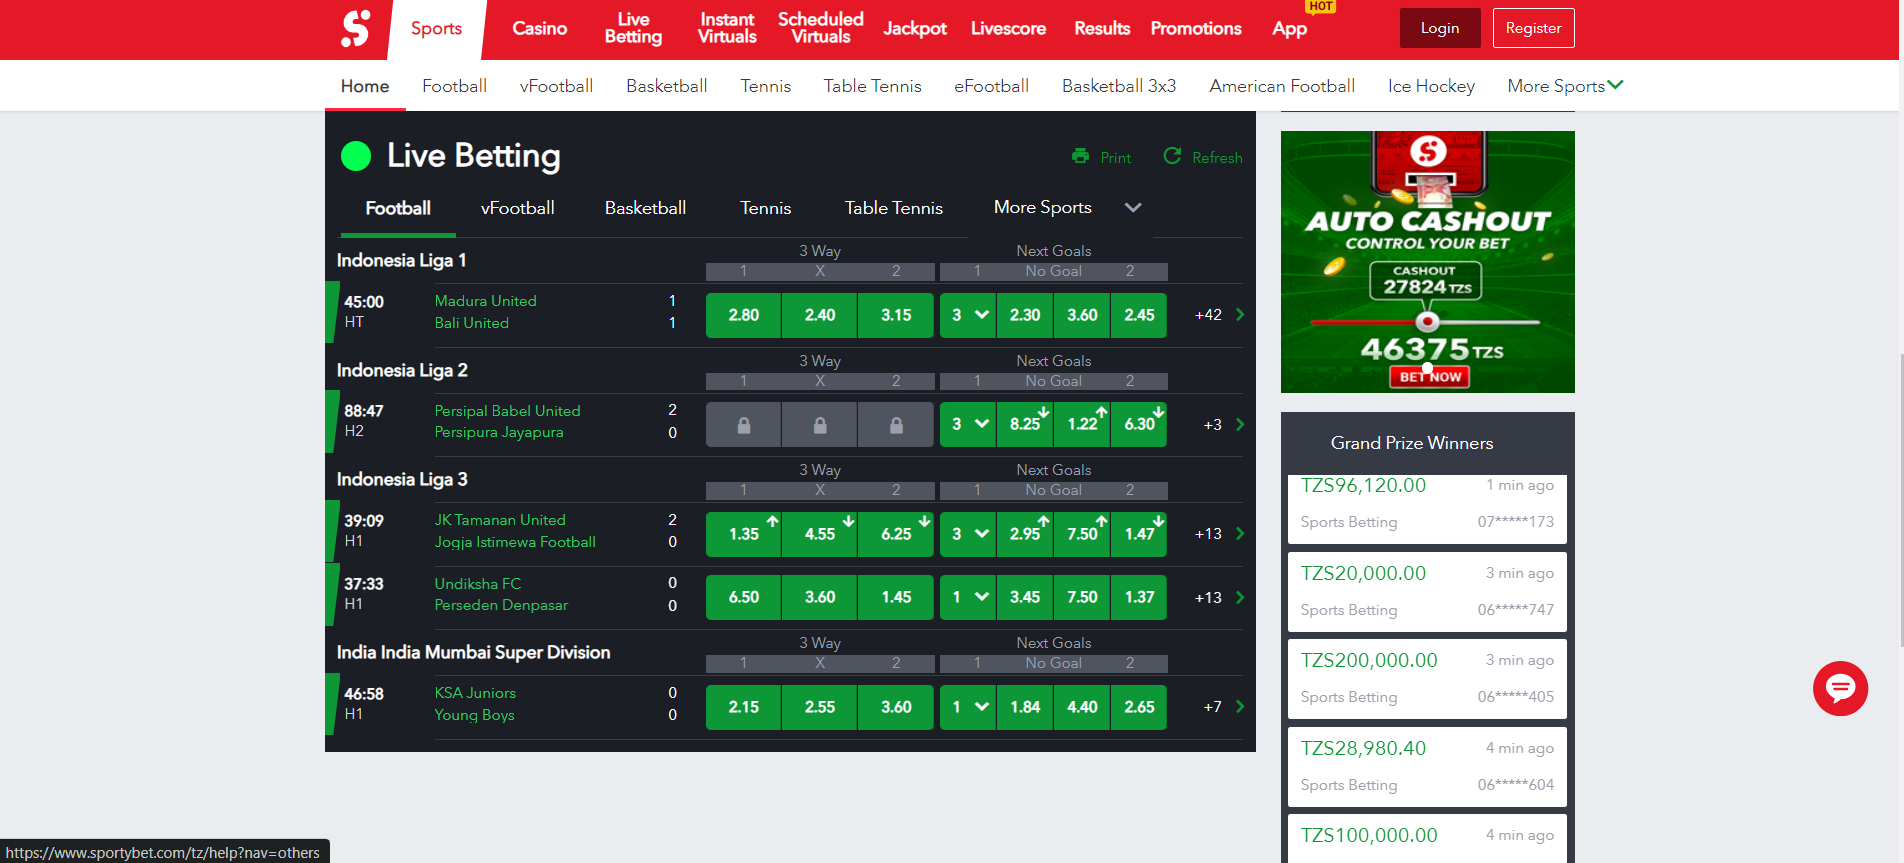Select KSA Juniors next goal odds 1.84
The width and height of the screenshot is (1904, 863).
point(1025,707)
